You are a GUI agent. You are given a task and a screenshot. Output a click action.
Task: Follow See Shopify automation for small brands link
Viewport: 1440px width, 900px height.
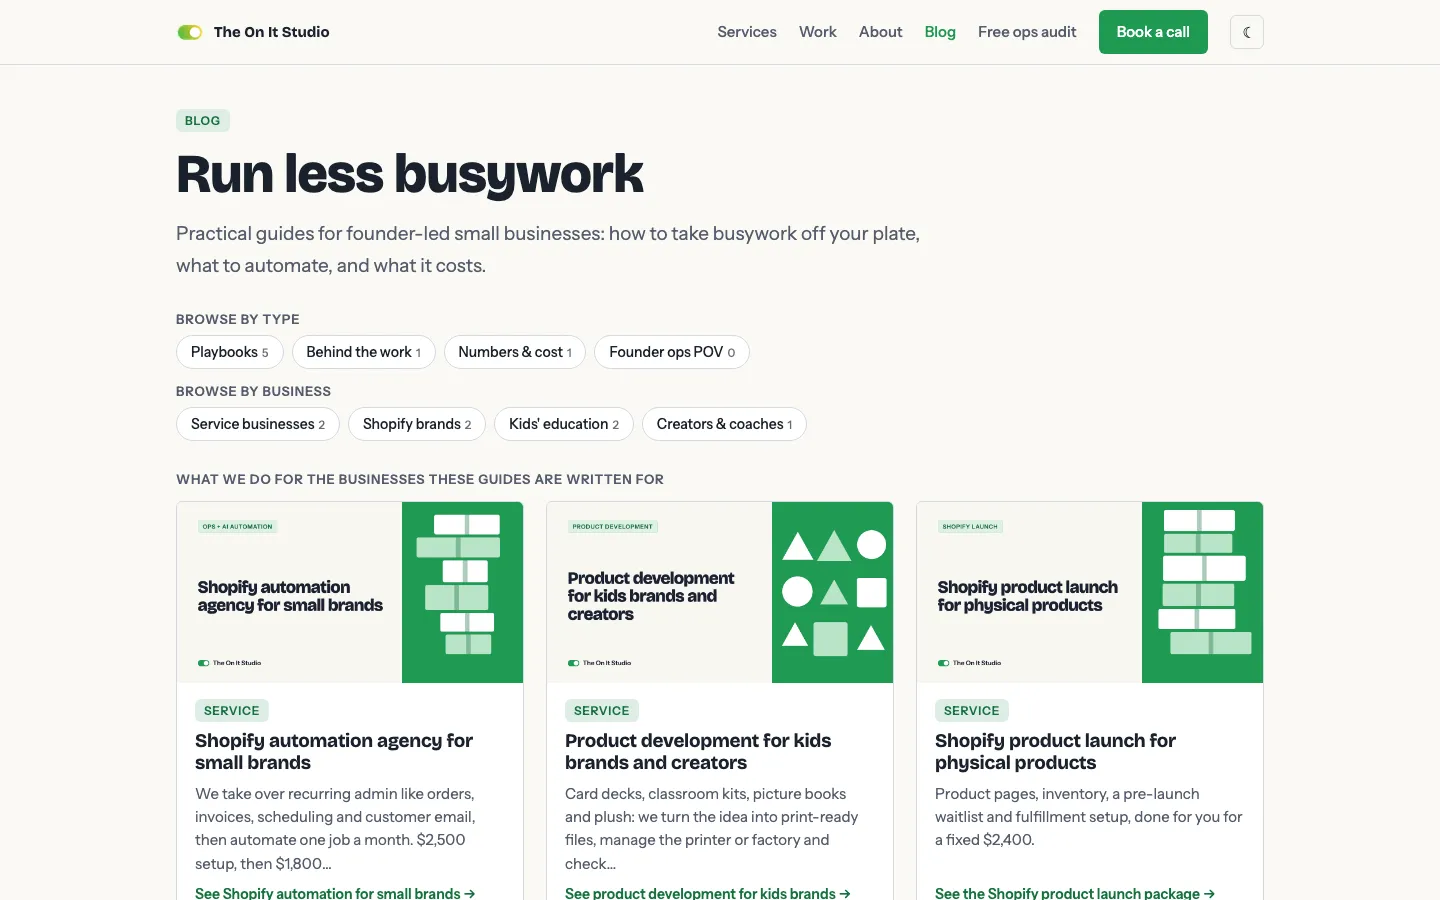[x=335, y=892]
